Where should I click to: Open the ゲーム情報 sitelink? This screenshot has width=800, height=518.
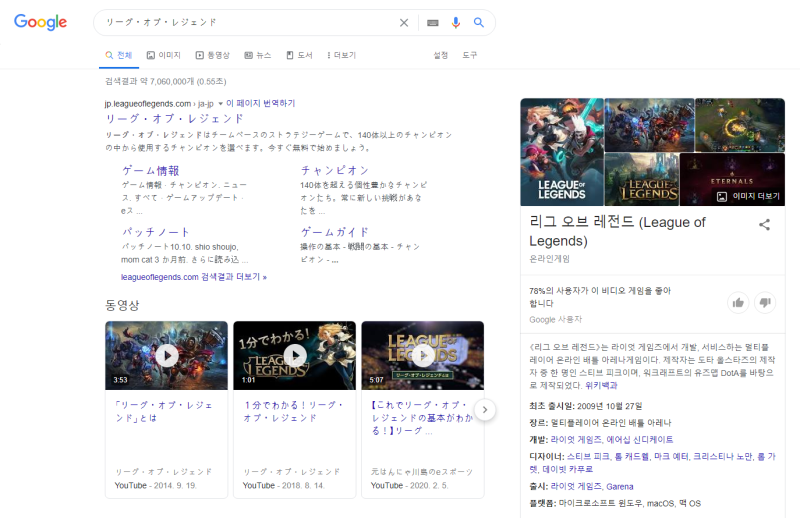pos(151,170)
